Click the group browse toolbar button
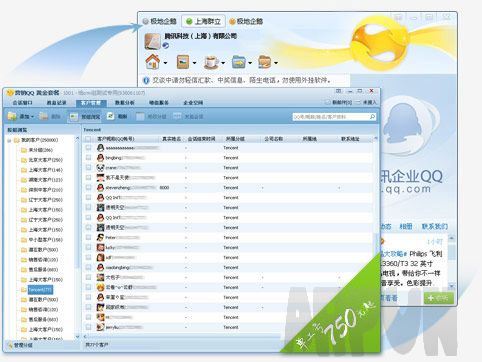482x362 pixels. pos(85,116)
